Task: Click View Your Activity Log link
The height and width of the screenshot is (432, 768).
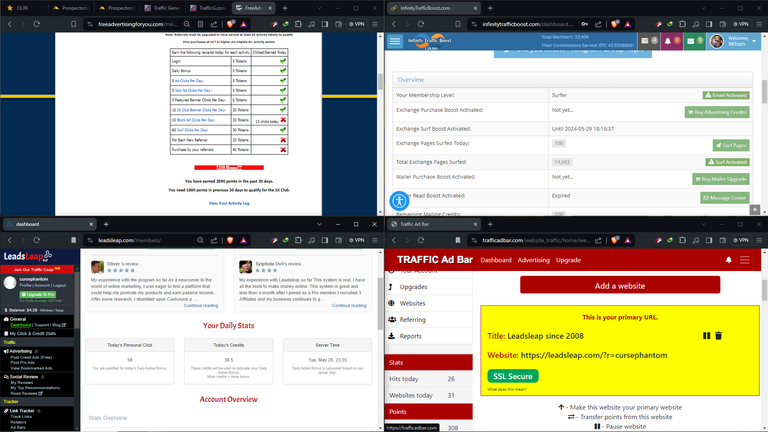Action: (x=229, y=203)
